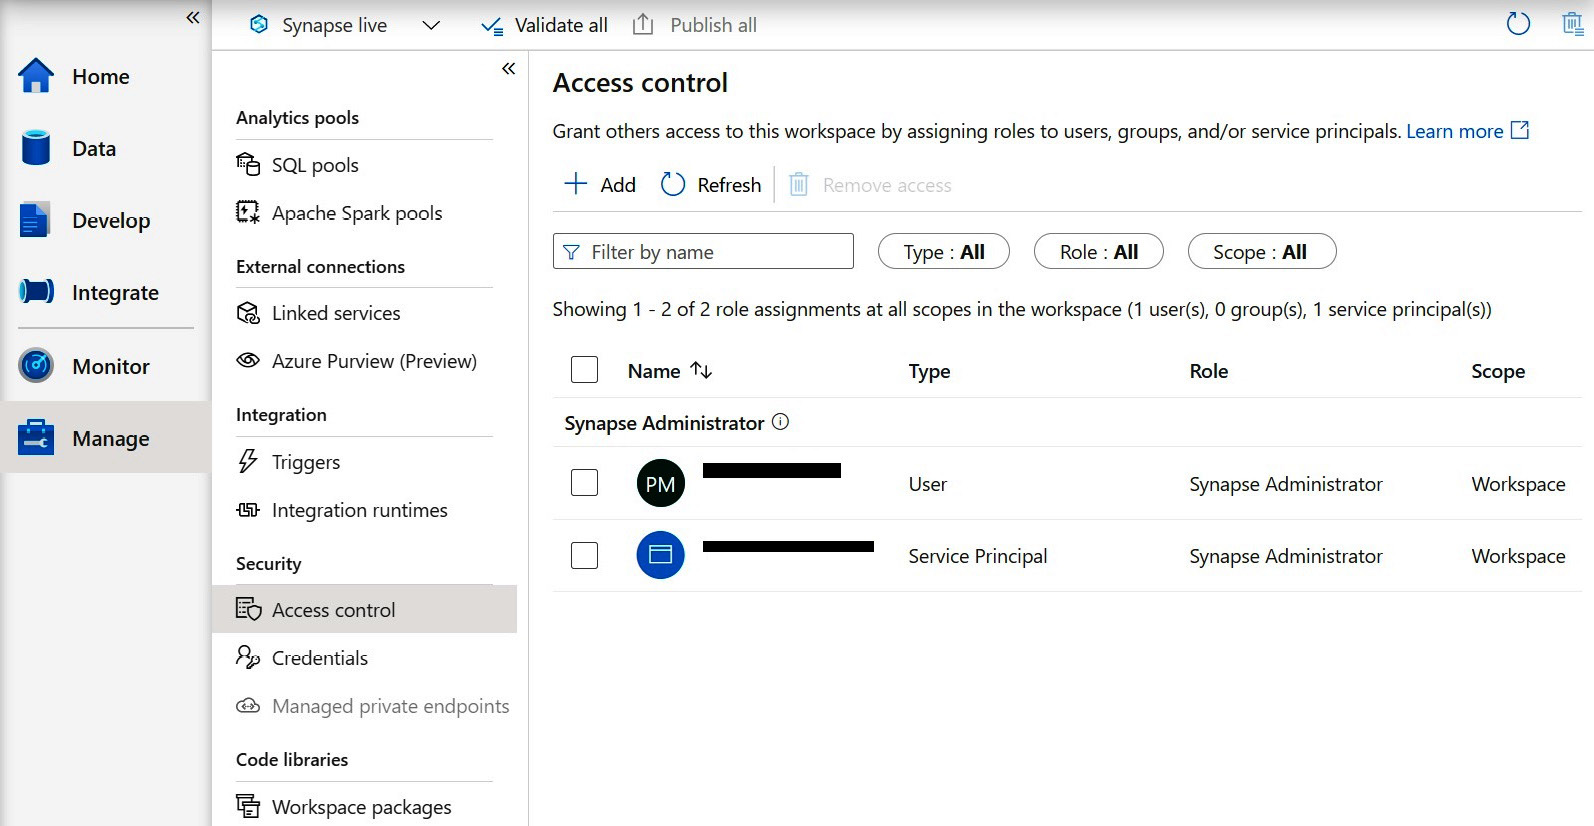Click the refresh icon at top right

pyautogui.click(x=1518, y=23)
